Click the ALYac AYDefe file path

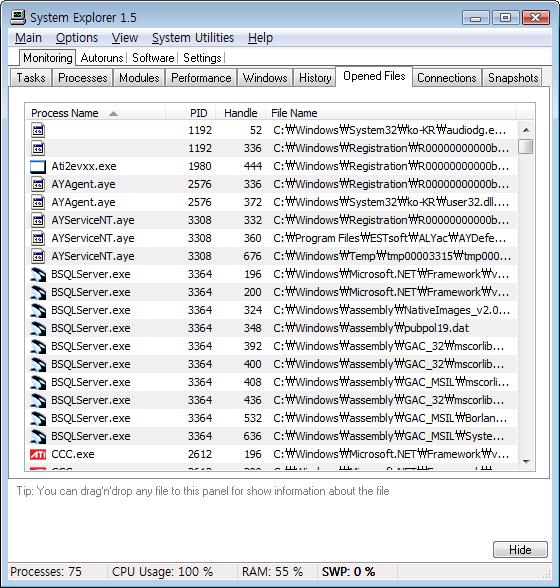[389, 238]
